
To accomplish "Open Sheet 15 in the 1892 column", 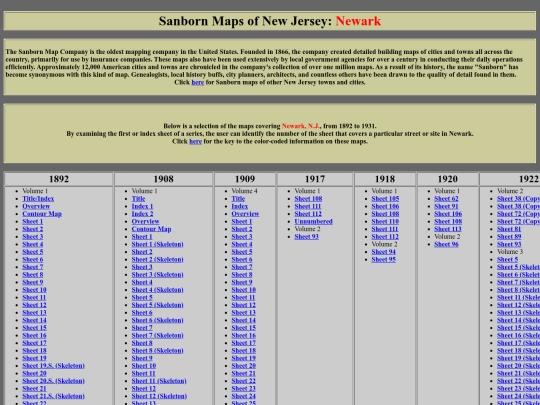I will (x=34, y=328).
